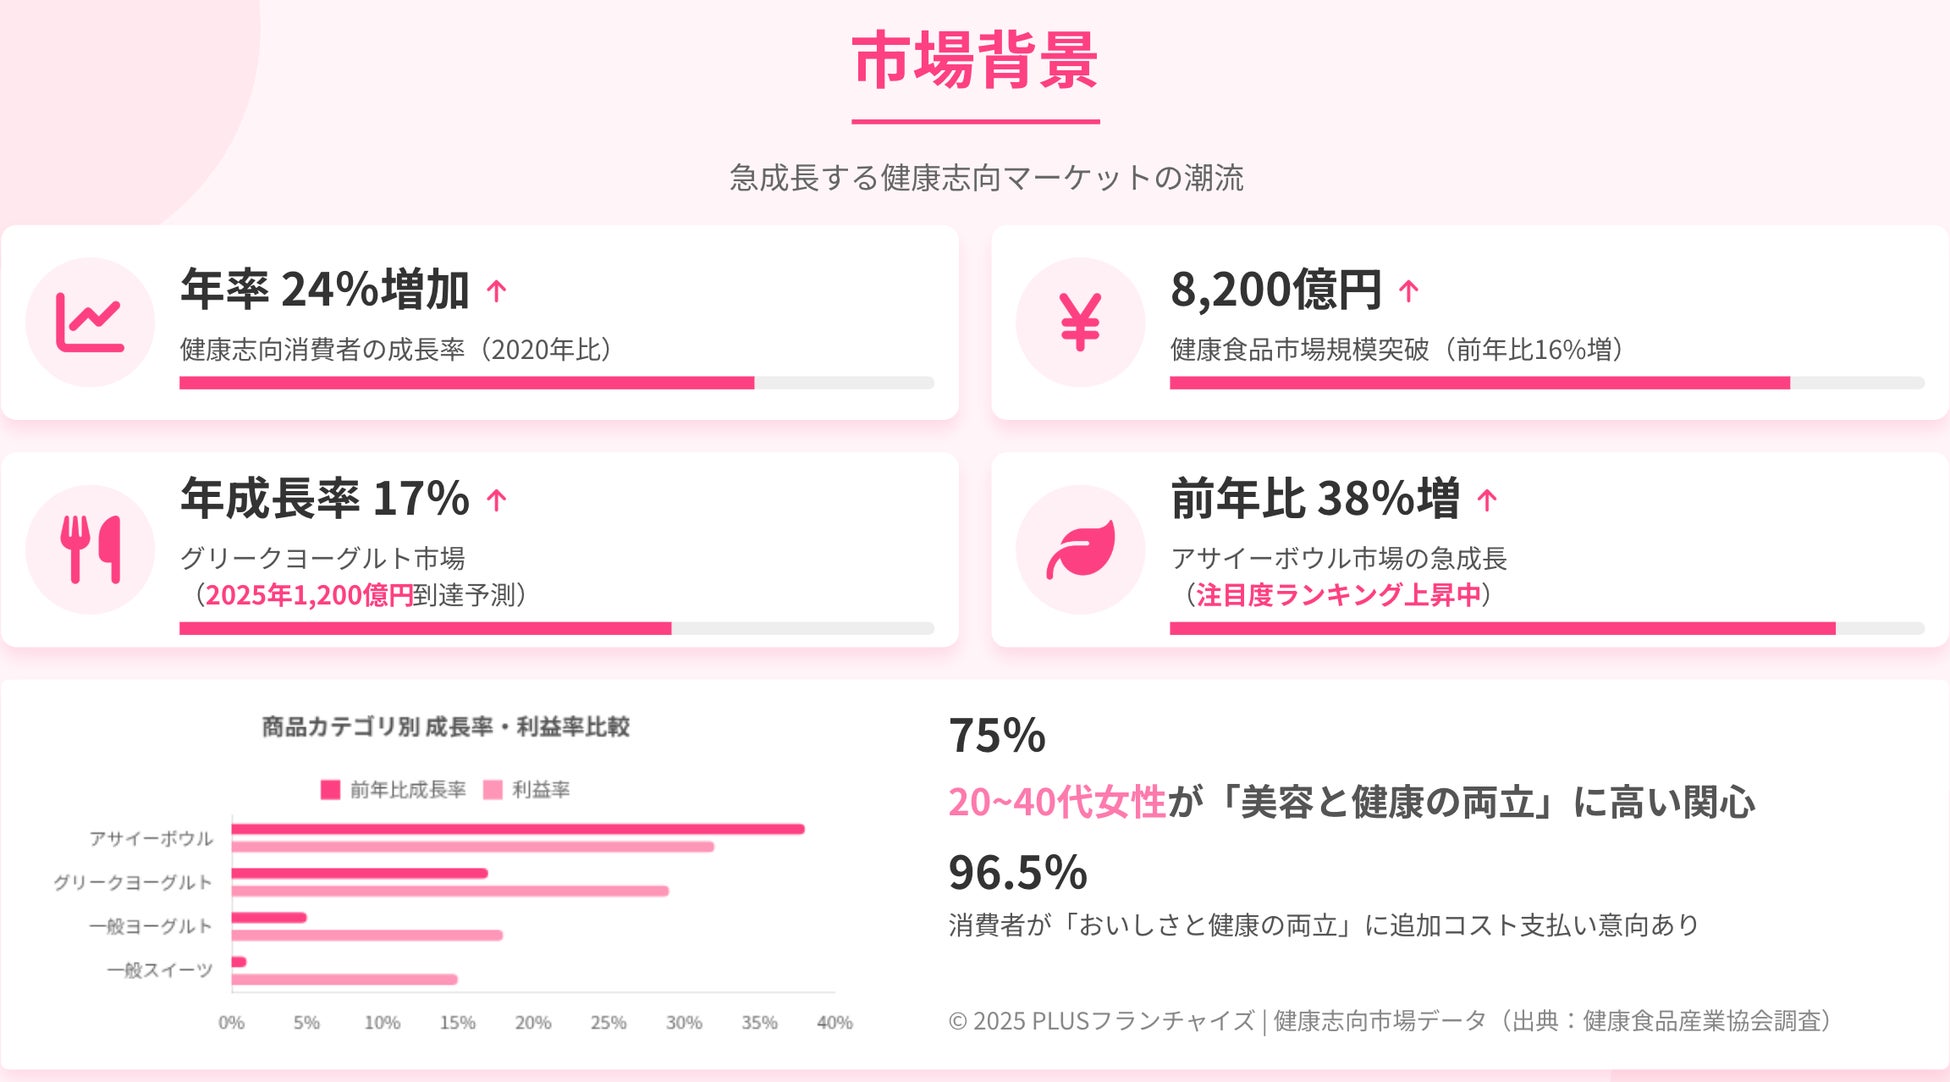
Task: Toggle the 利益率 legend swatch
Action: click(x=493, y=790)
